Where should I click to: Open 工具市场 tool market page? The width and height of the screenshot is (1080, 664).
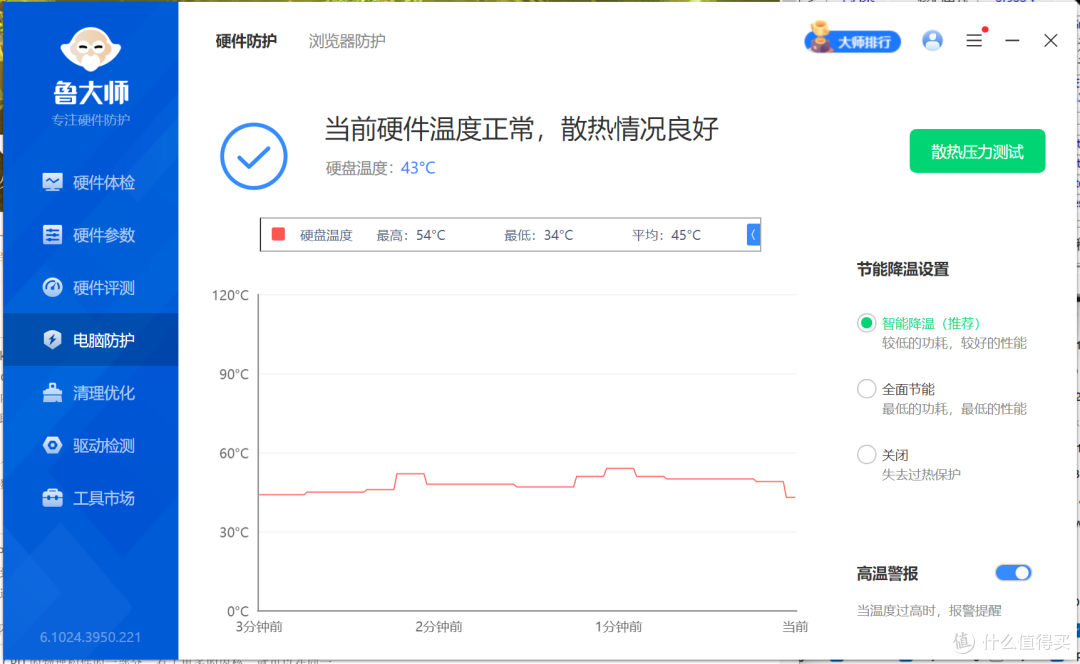90,498
